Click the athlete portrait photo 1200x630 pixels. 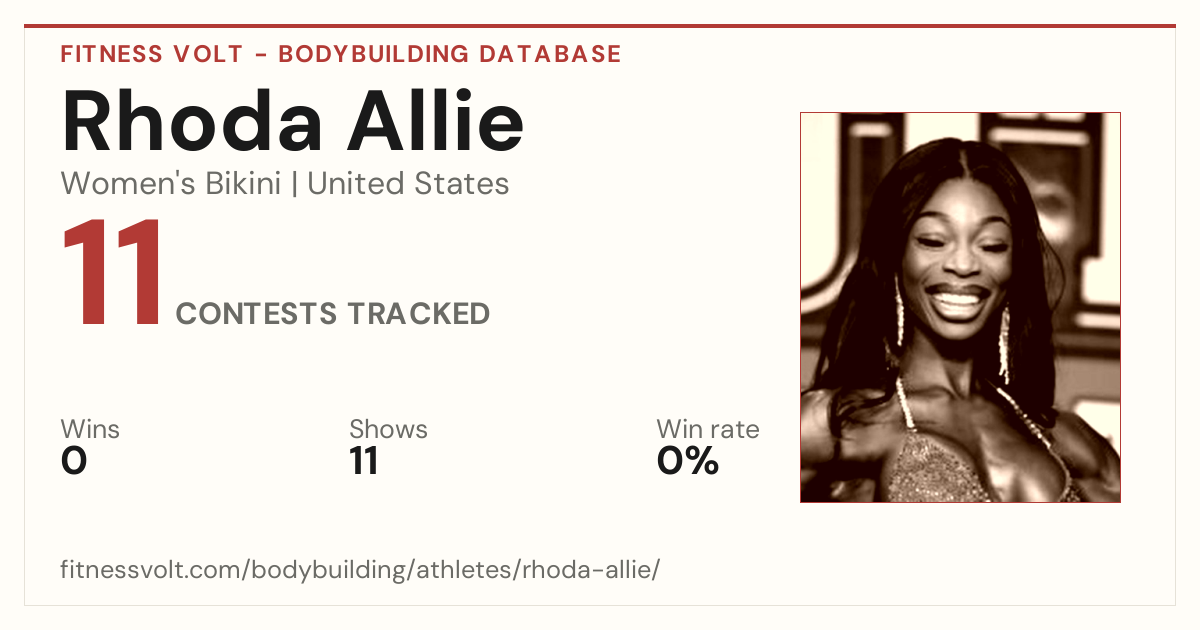click(x=960, y=307)
